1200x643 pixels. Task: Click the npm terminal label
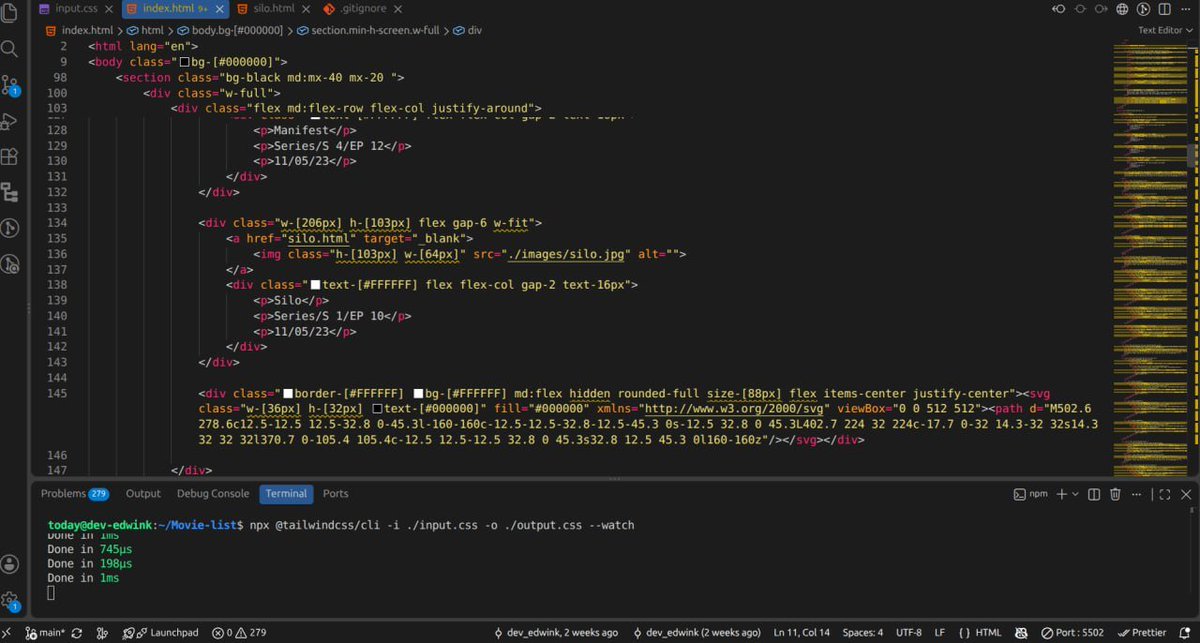click(1033, 493)
